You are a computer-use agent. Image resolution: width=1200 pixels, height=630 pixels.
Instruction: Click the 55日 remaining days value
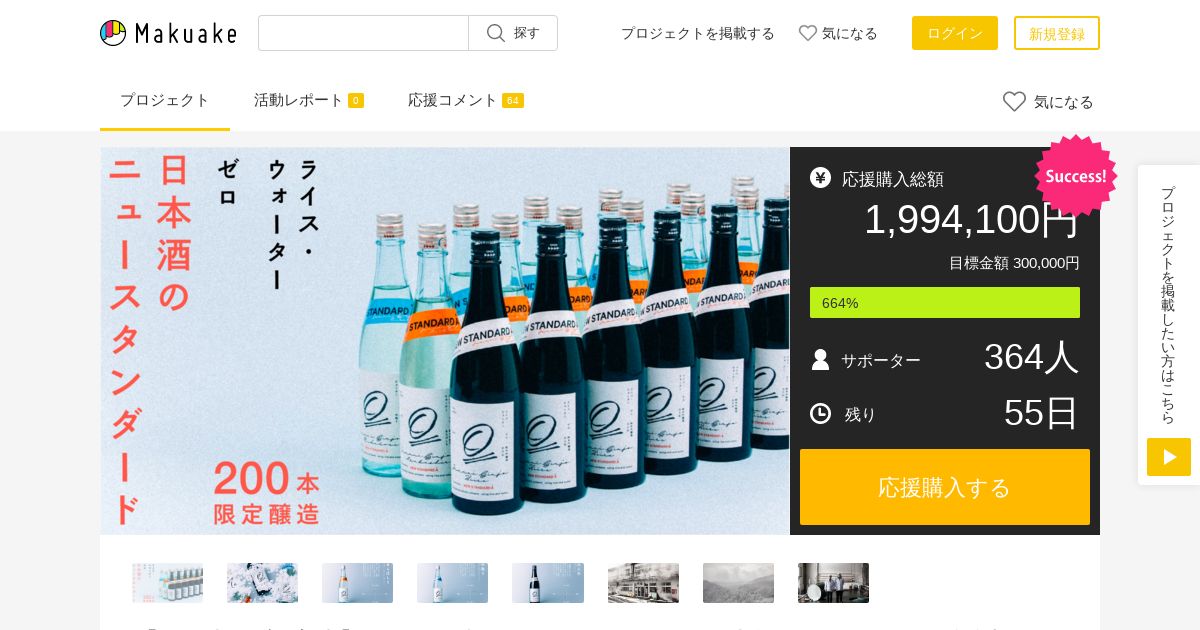[x=1041, y=412]
